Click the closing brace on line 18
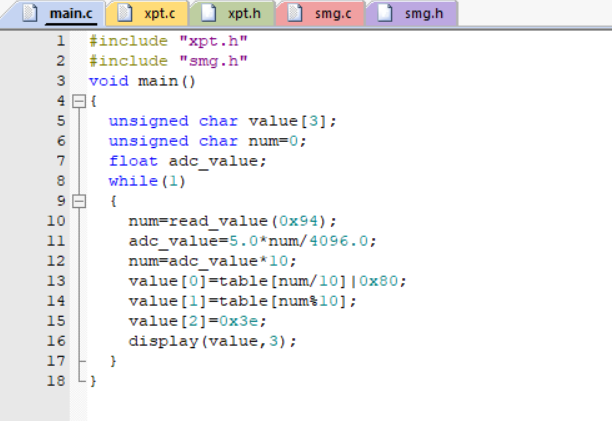Image resolution: width=612 pixels, height=421 pixels. [x=93, y=381]
